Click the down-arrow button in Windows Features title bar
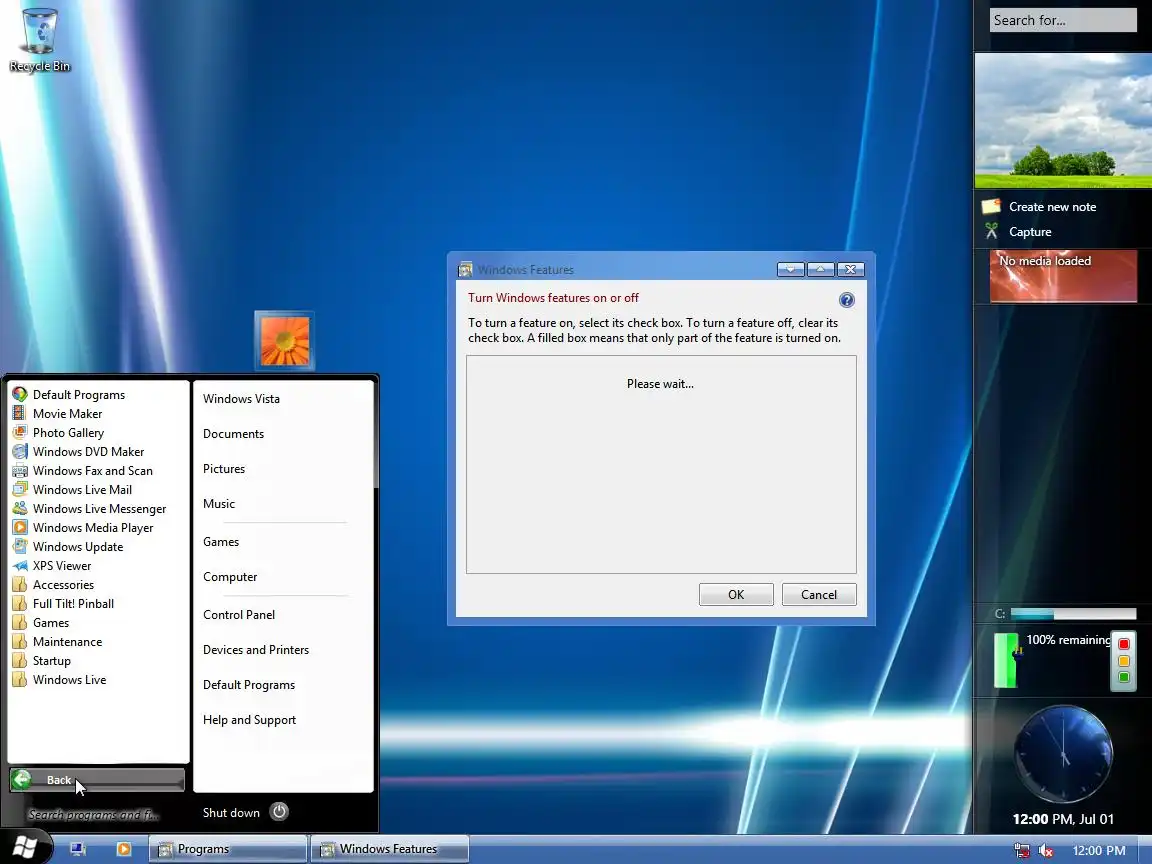Image resolution: width=1152 pixels, height=864 pixels. pos(791,270)
